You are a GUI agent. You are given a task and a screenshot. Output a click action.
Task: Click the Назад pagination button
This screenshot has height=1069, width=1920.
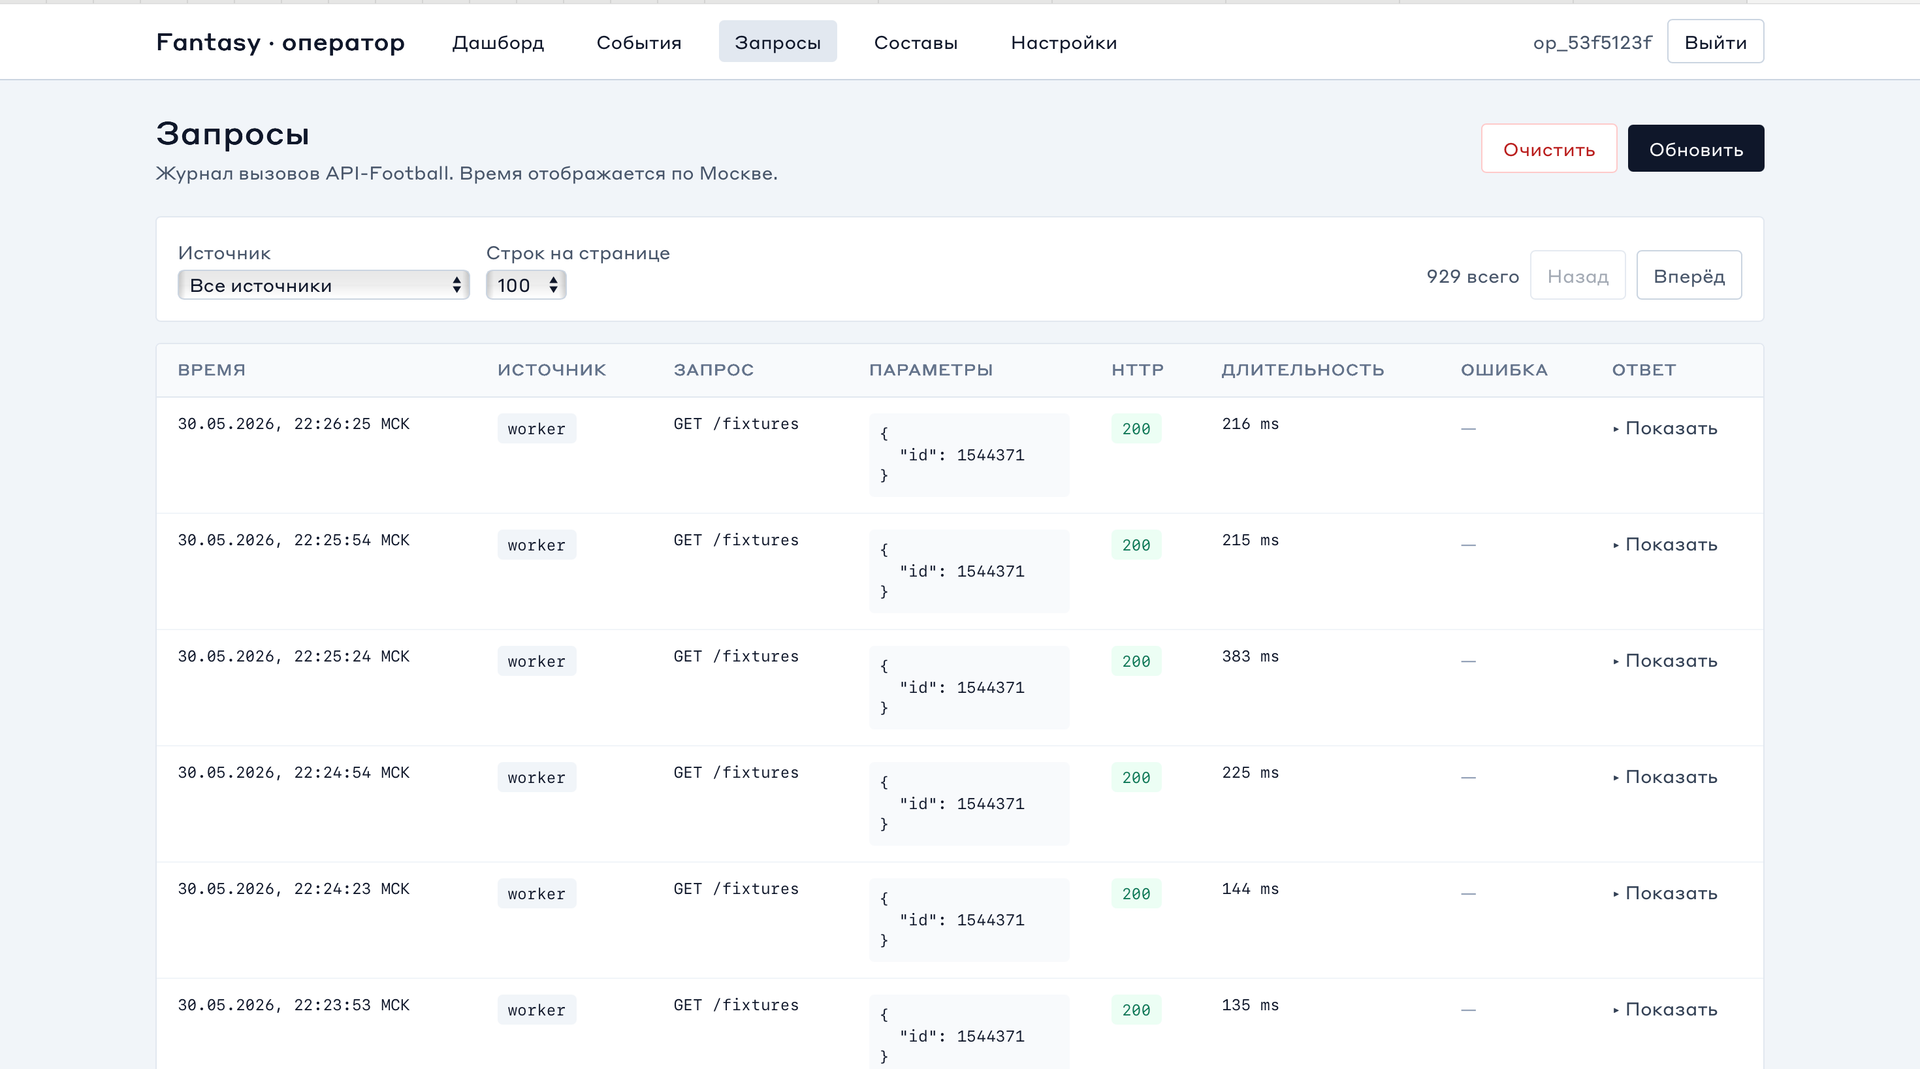click(x=1578, y=275)
